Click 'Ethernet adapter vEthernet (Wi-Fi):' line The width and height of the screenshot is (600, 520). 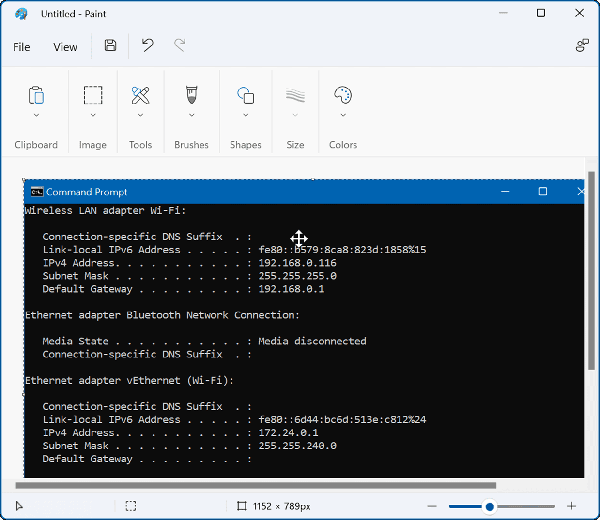coord(129,380)
